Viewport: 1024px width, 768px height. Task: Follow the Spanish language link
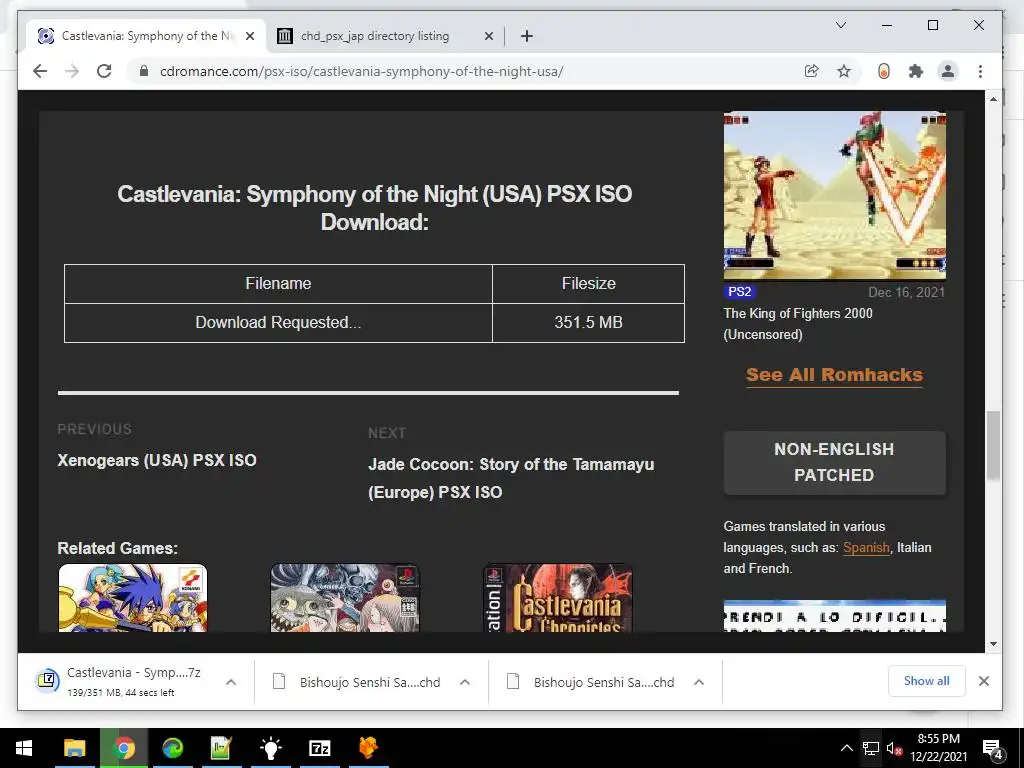[x=866, y=547]
